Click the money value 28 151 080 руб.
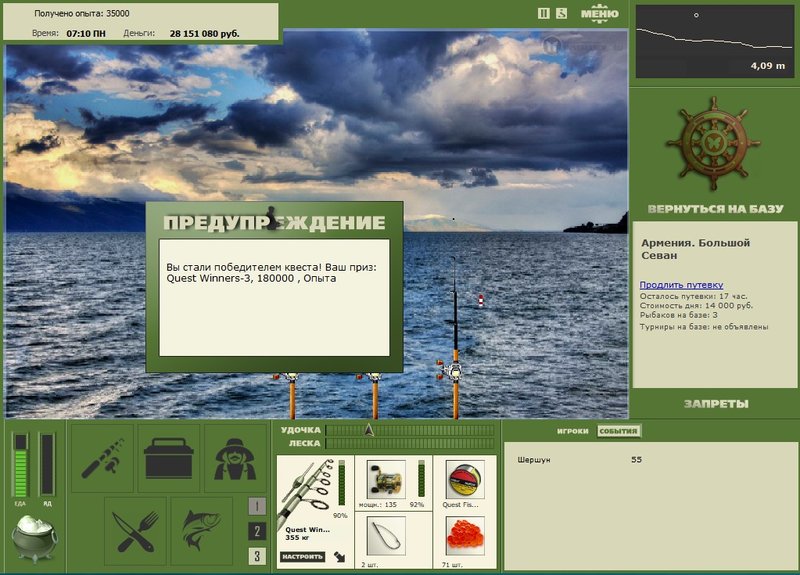800x575 pixels. [205, 34]
